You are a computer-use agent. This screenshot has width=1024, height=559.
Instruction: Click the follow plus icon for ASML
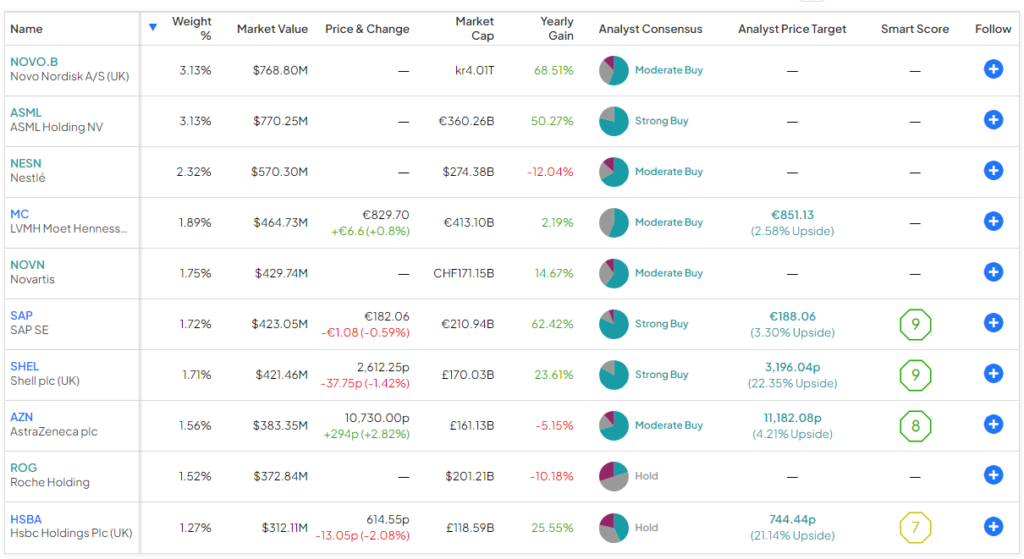(992, 120)
